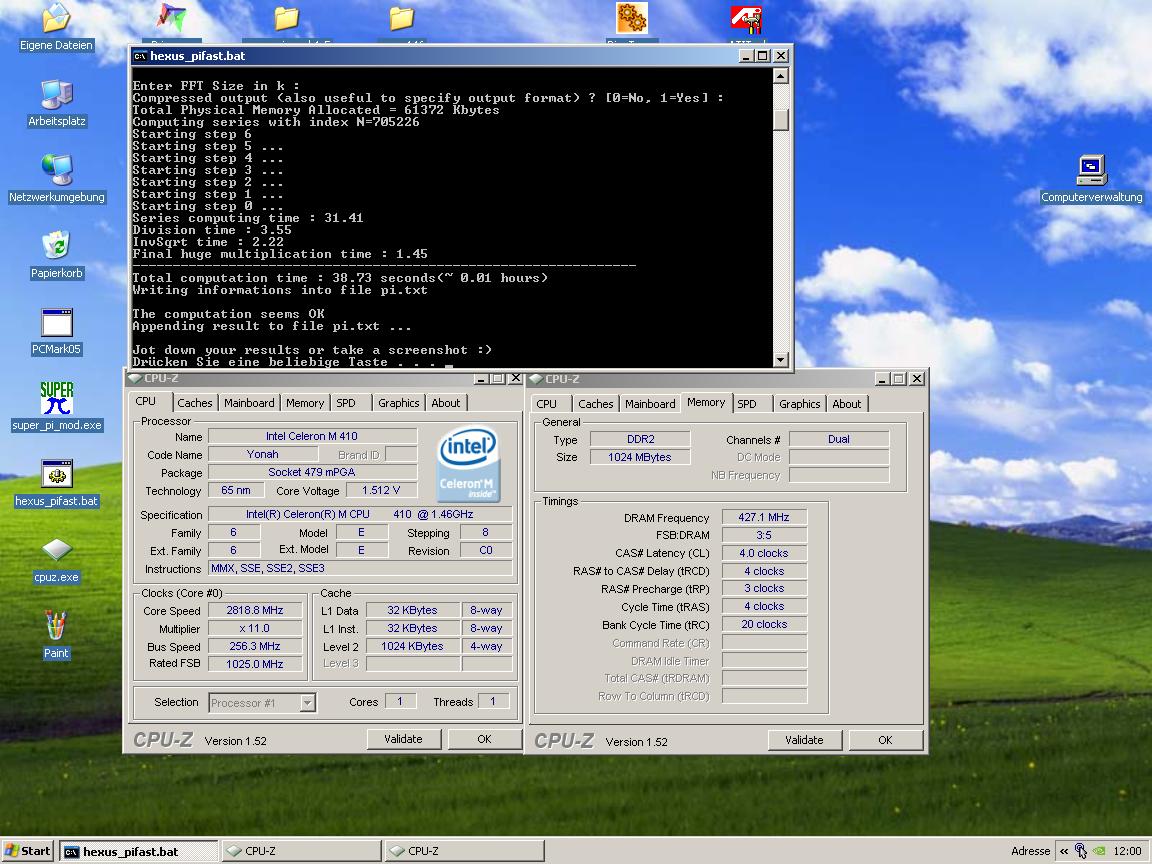Click OK in right CPU-Z window
This screenshot has height=864, width=1152.
pyautogui.click(x=885, y=740)
